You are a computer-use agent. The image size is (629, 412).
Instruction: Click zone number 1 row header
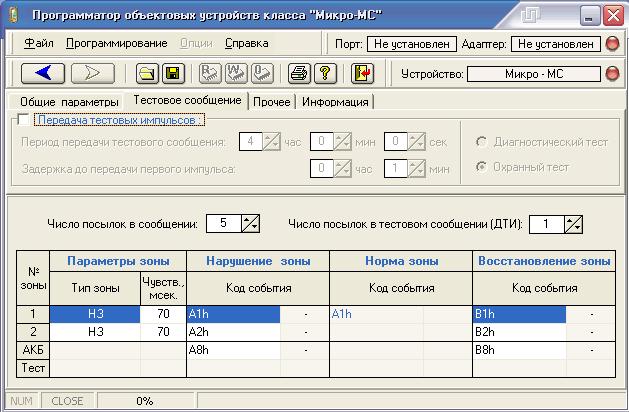[33, 314]
